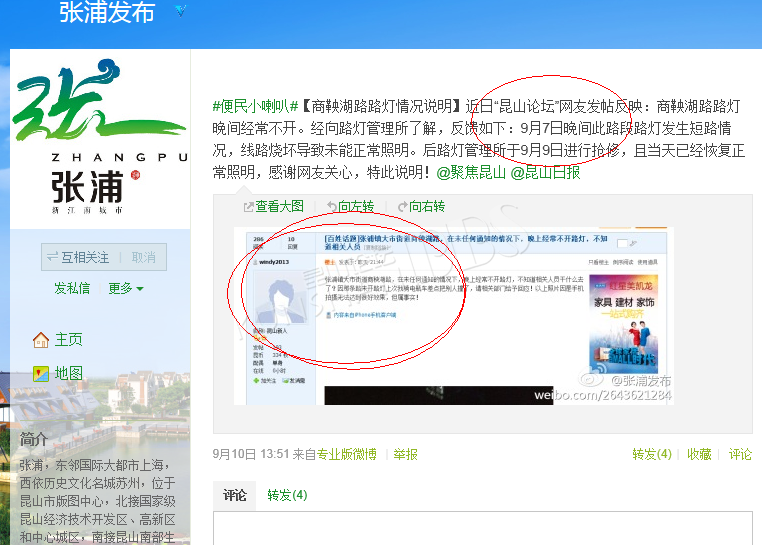This screenshot has height=545, width=762.
Task: Rotate the image right with 向右转
Action: [x=427, y=206]
